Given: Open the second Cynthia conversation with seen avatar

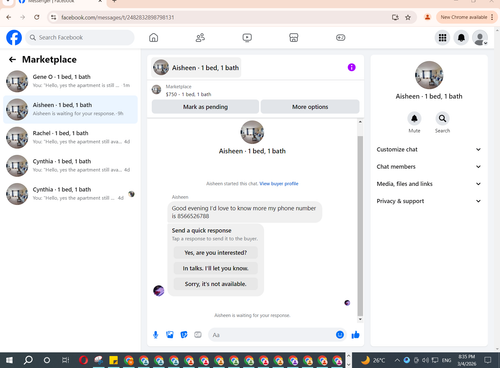Looking at the screenshot, I should coord(70,194).
